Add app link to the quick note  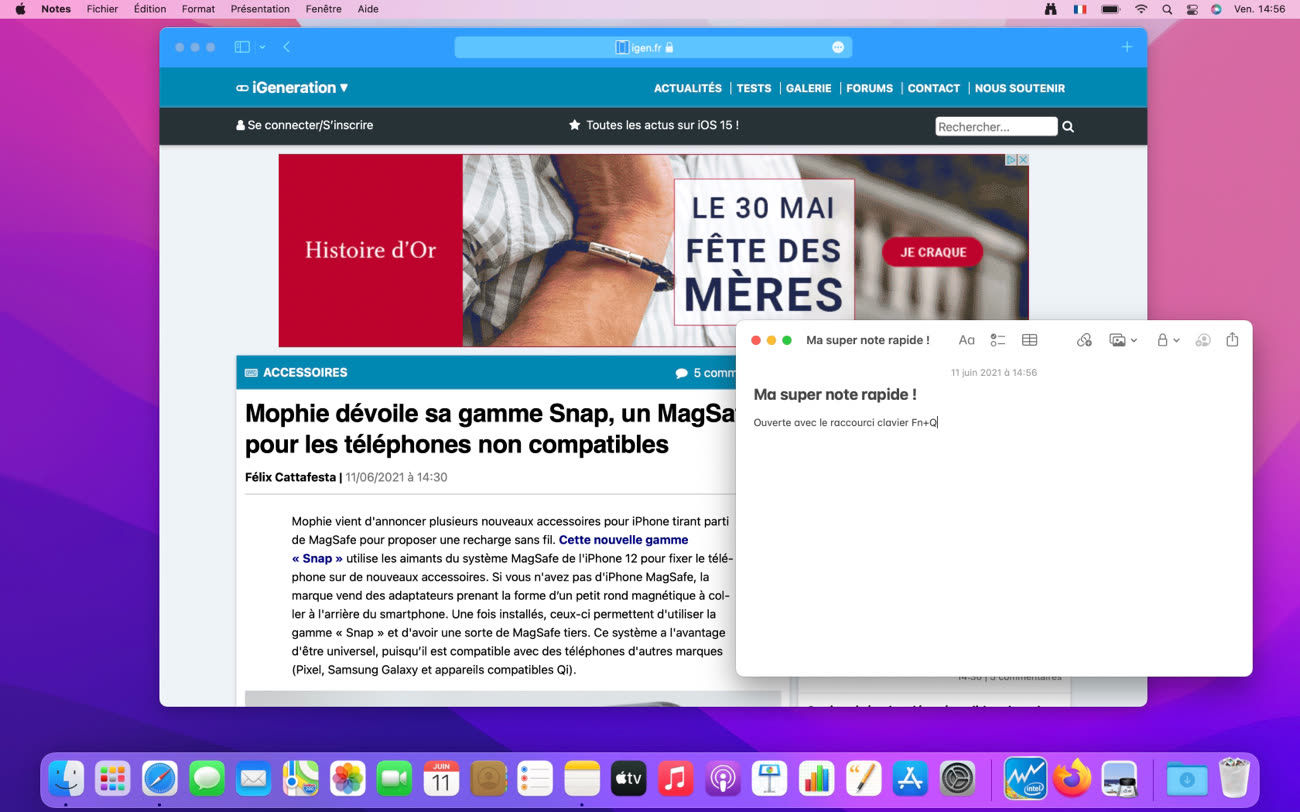[1084, 340]
